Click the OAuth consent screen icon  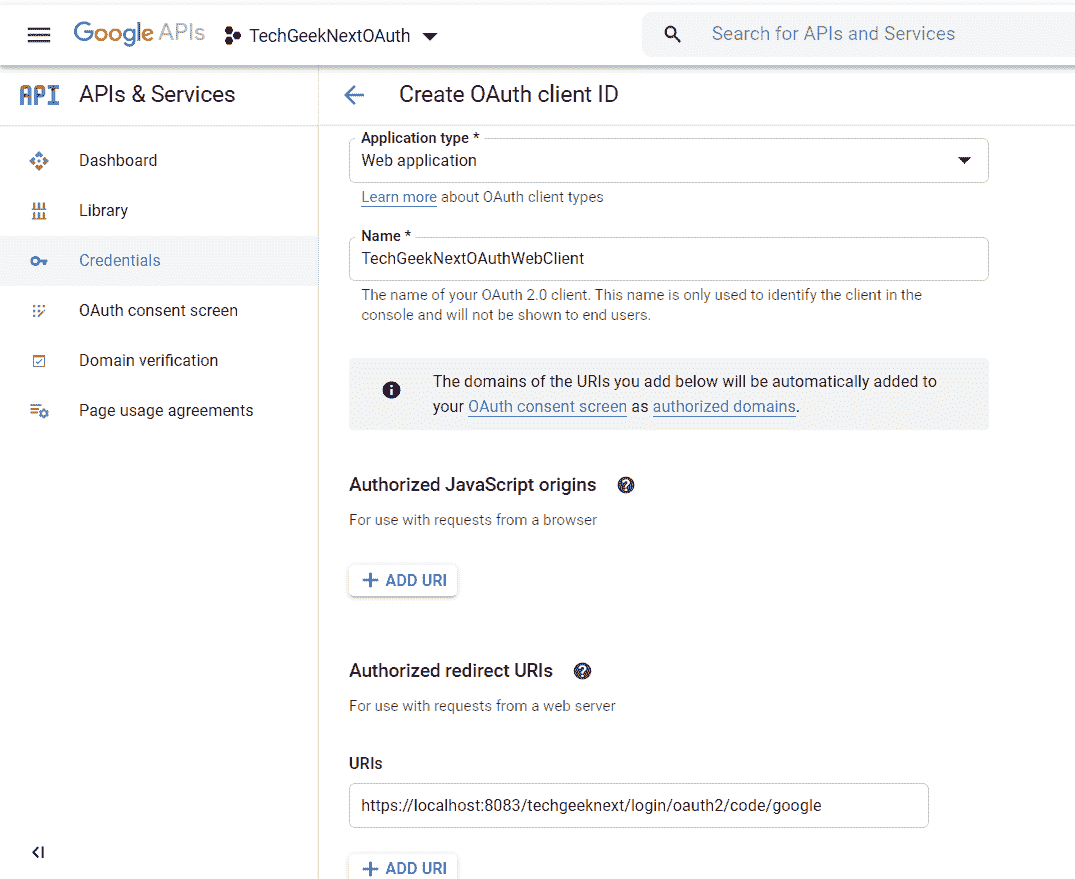[x=39, y=311]
